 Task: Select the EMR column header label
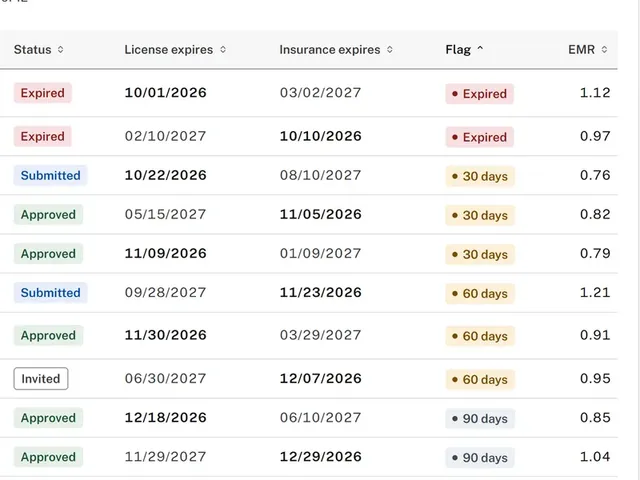tap(581, 50)
